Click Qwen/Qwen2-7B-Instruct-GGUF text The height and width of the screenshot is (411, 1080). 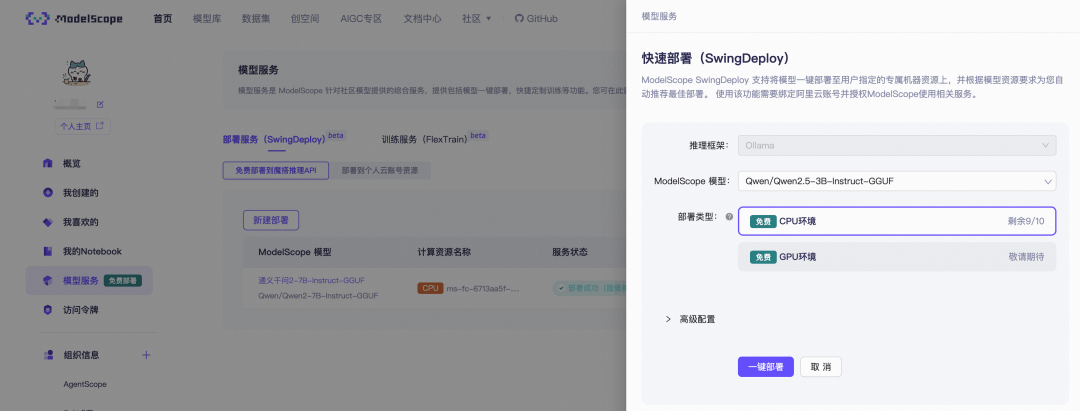coord(318,295)
